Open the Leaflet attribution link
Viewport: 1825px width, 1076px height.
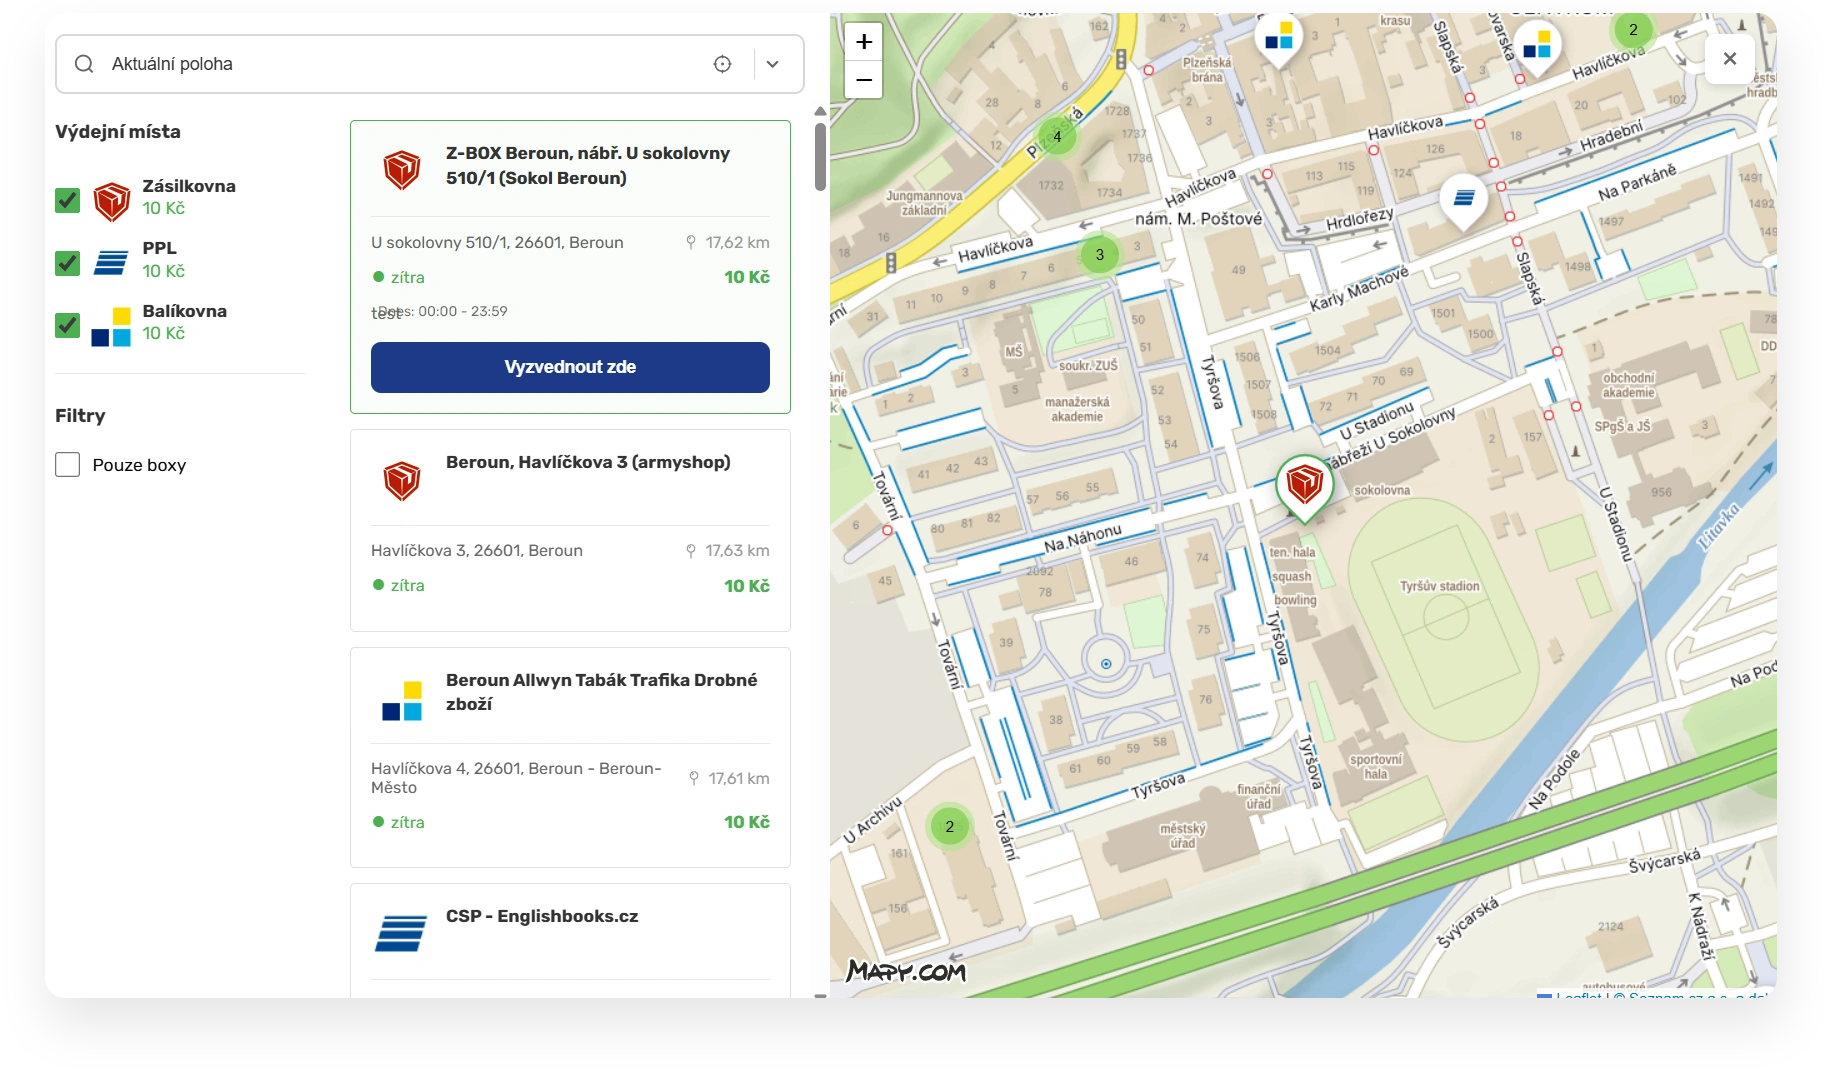1578,994
